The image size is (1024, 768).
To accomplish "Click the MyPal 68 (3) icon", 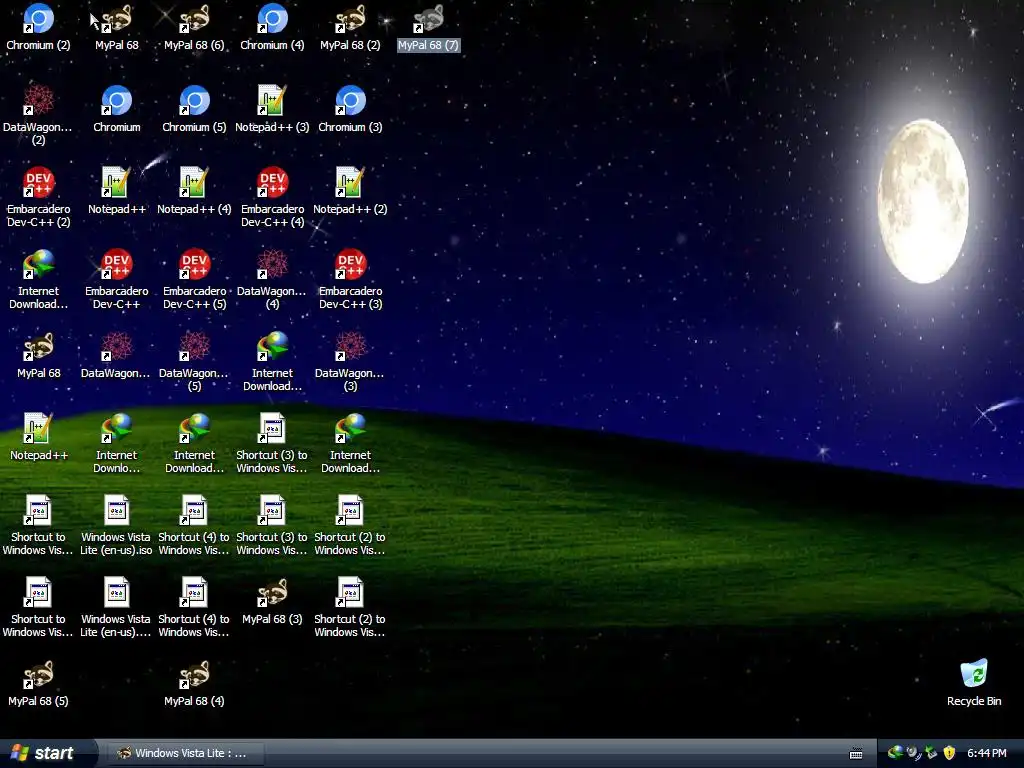I will pyautogui.click(x=272, y=601).
